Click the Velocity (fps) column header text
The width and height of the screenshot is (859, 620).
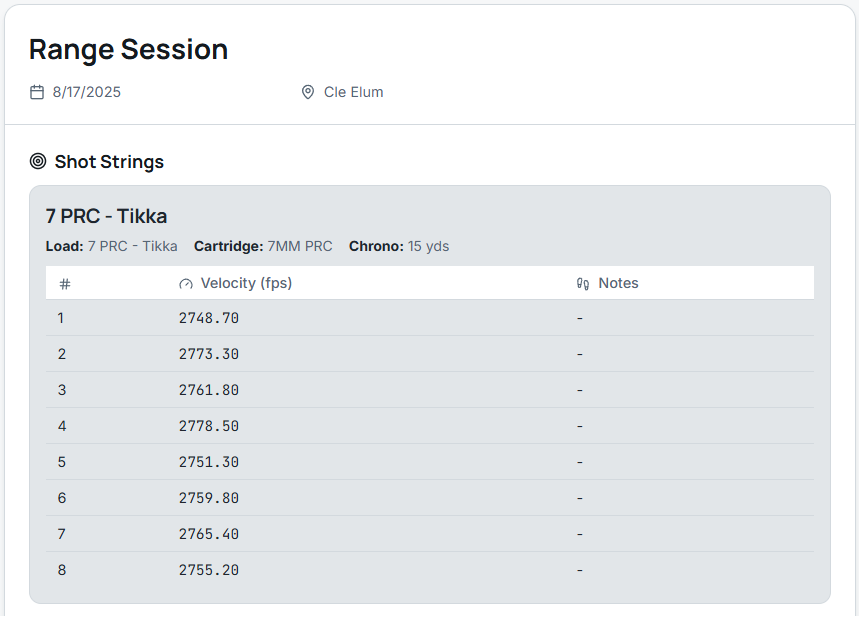click(x=246, y=283)
